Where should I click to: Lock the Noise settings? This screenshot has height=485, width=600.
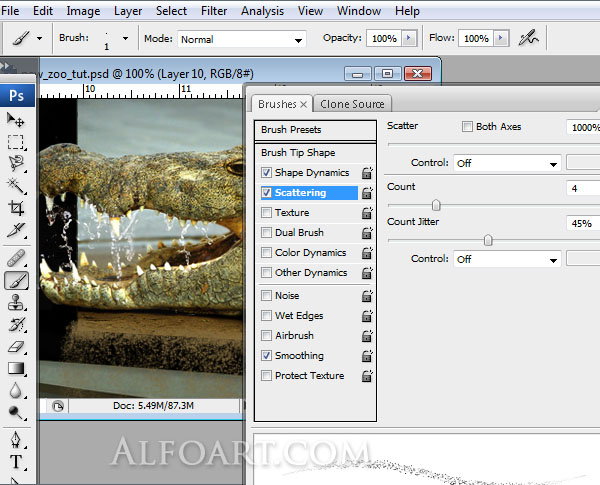(x=367, y=296)
